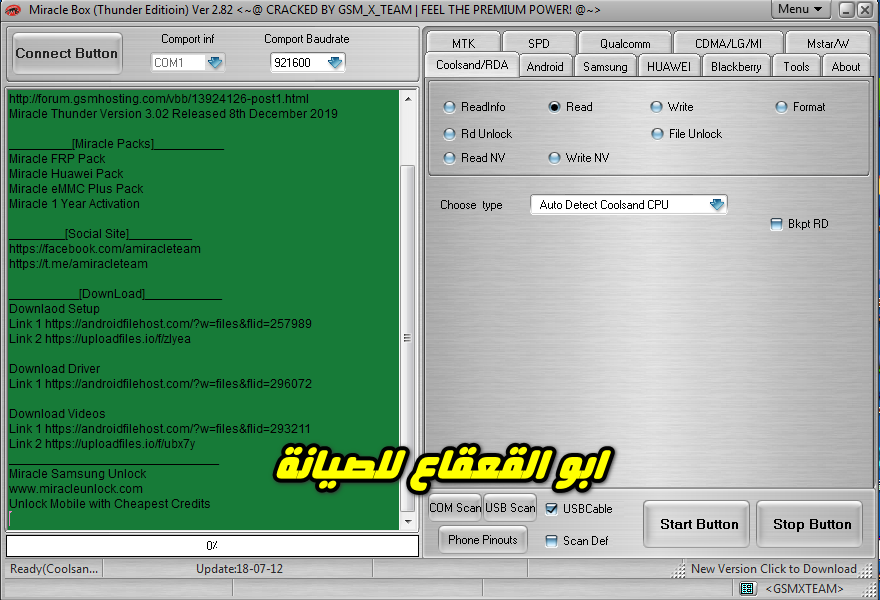
Task: Click 'Link 2 https://uploadfiles.io/f/ubx7y' log line
Action: point(102,443)
